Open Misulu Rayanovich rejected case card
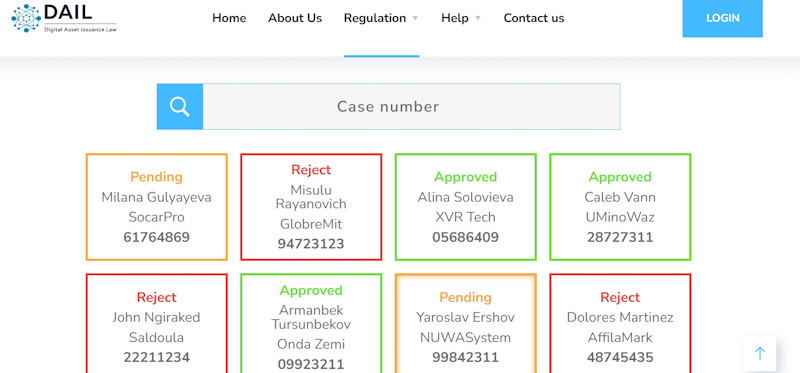 point(311,207)
